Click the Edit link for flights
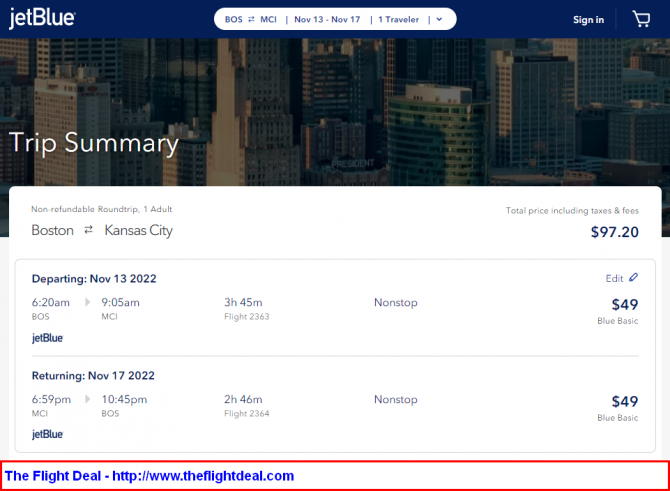Image resolution: width=670 pixels, height=491 pixels. [x=614, y=279]
